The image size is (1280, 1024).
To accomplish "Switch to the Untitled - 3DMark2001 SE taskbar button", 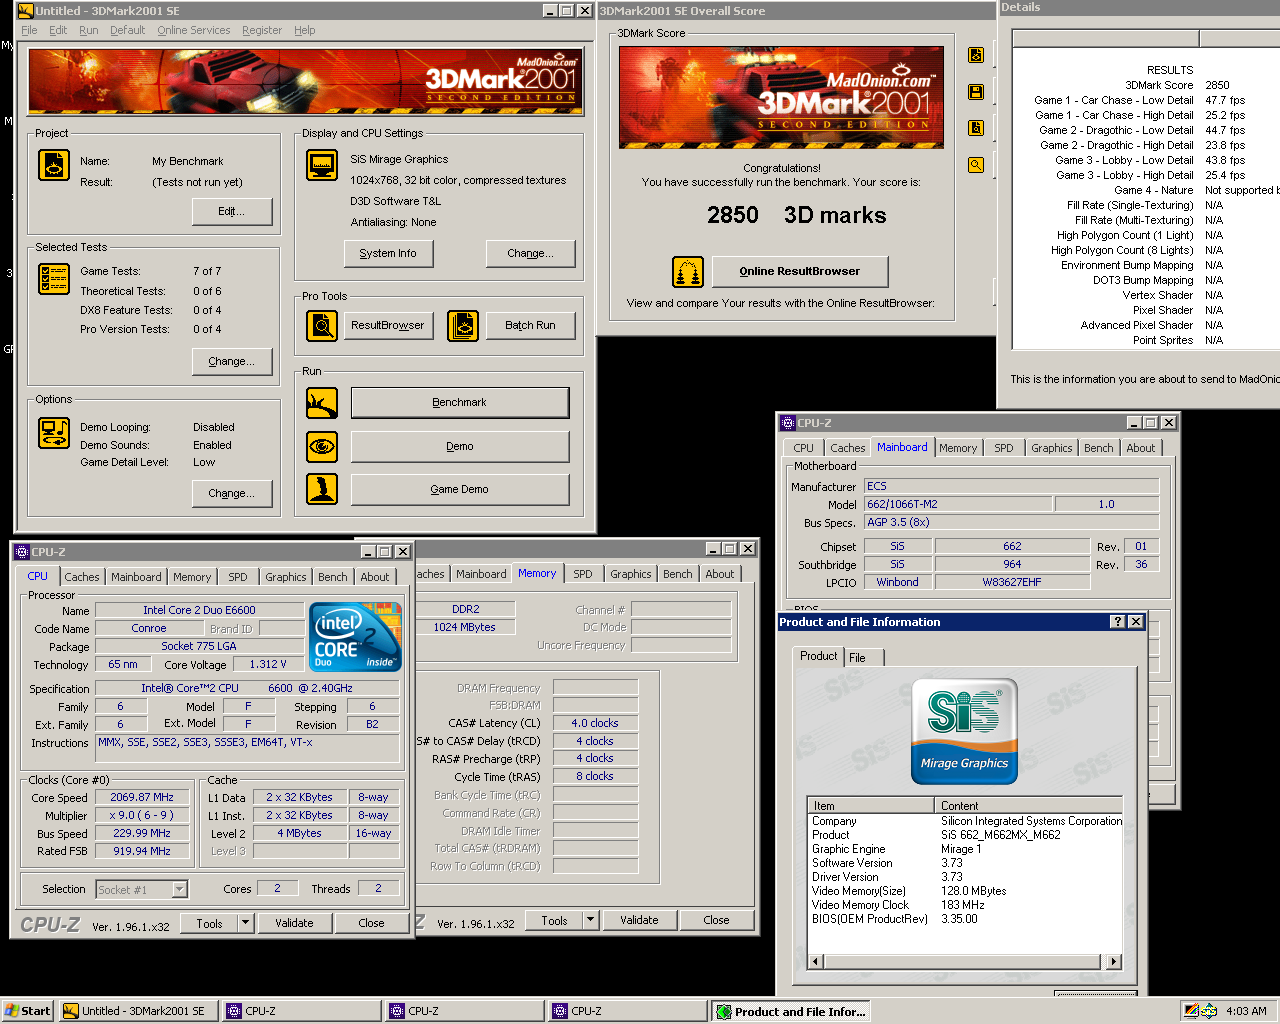I will pos(138,1011).
